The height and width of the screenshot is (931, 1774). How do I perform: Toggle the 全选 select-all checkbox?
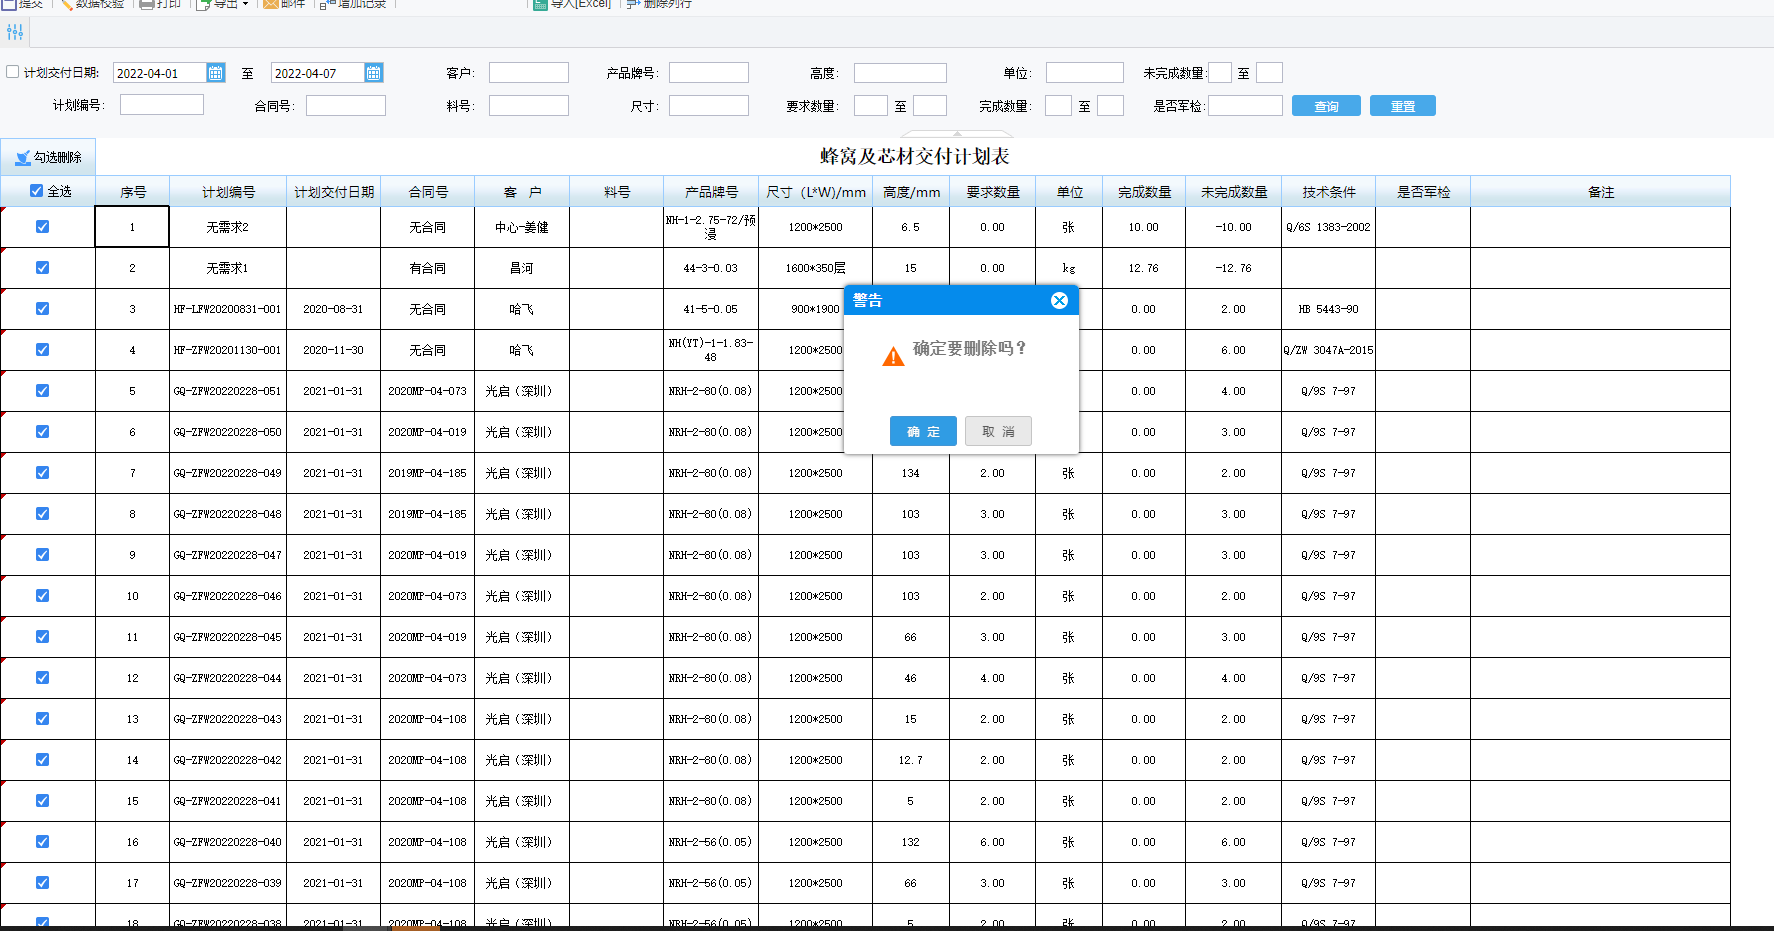click(x=37, y=191)
